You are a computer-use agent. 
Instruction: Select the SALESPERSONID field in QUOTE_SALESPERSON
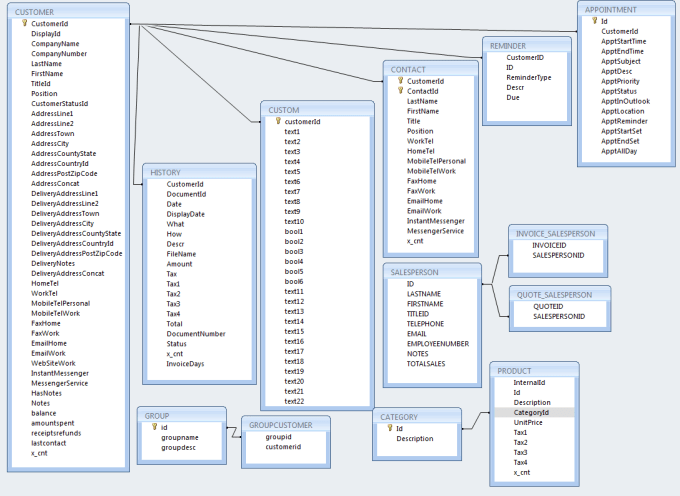click(x=559, y=316)
